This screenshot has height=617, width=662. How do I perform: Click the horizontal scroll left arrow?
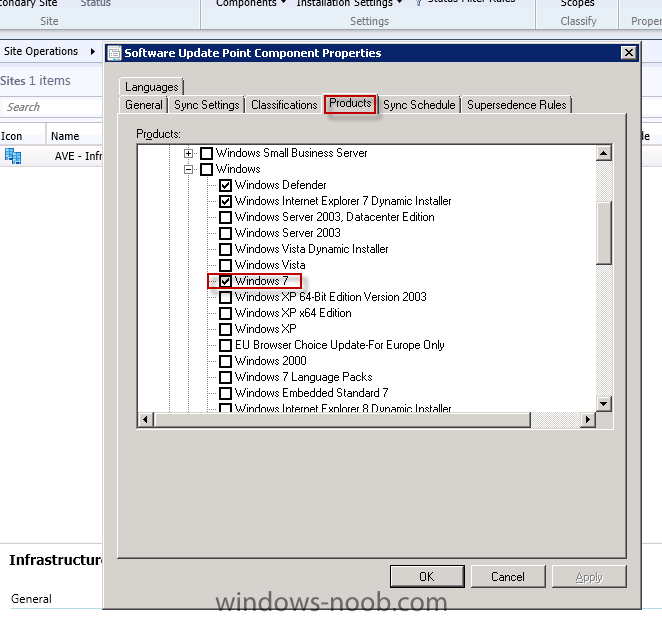coord(146,420)
